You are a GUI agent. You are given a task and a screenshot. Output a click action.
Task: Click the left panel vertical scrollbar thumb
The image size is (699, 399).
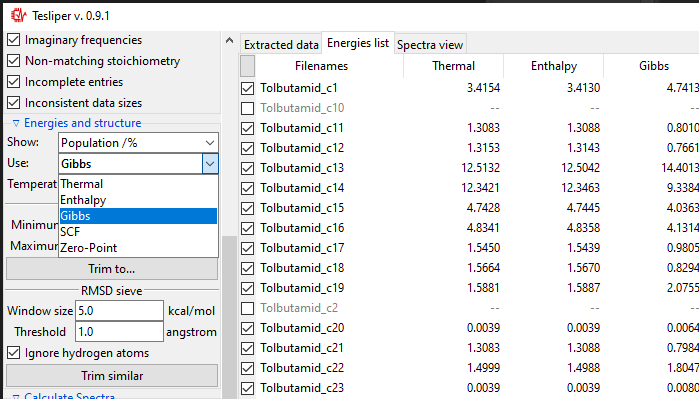click(x=230, y=317)
